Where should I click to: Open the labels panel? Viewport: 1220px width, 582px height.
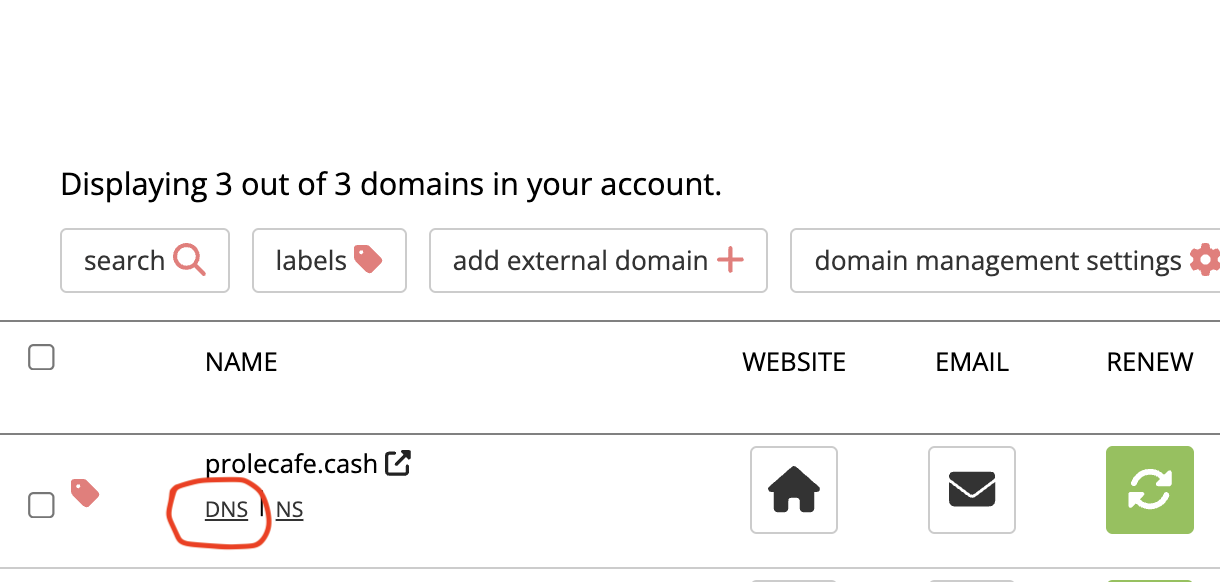point(329,260)
